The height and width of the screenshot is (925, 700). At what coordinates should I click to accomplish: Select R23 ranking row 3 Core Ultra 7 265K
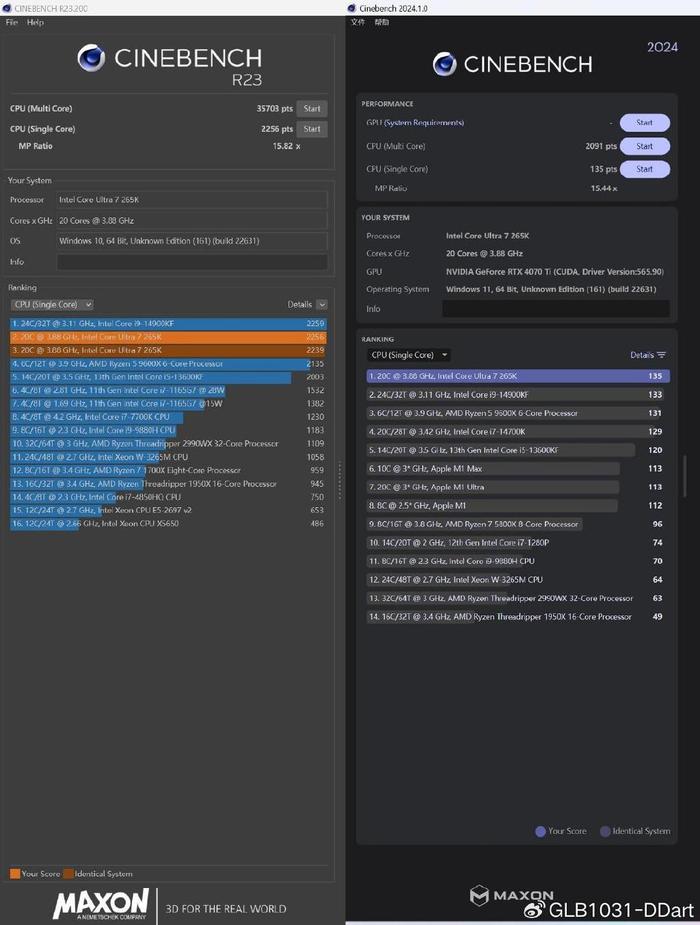(168, 350)
